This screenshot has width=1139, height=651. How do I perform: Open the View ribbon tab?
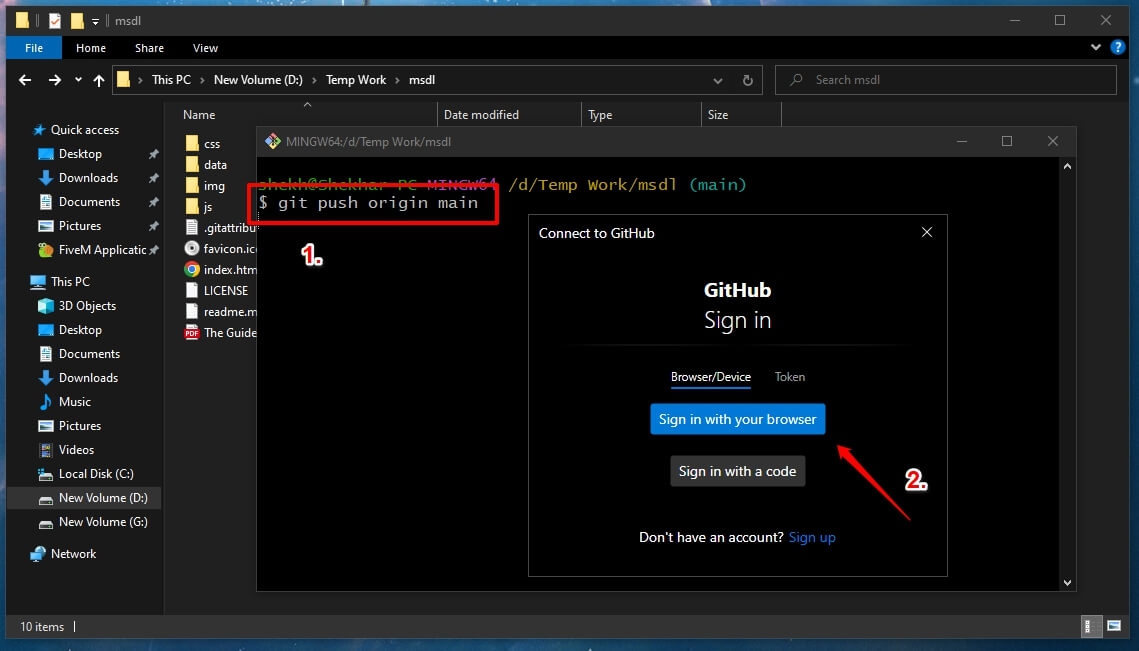(x=205, y=48)
